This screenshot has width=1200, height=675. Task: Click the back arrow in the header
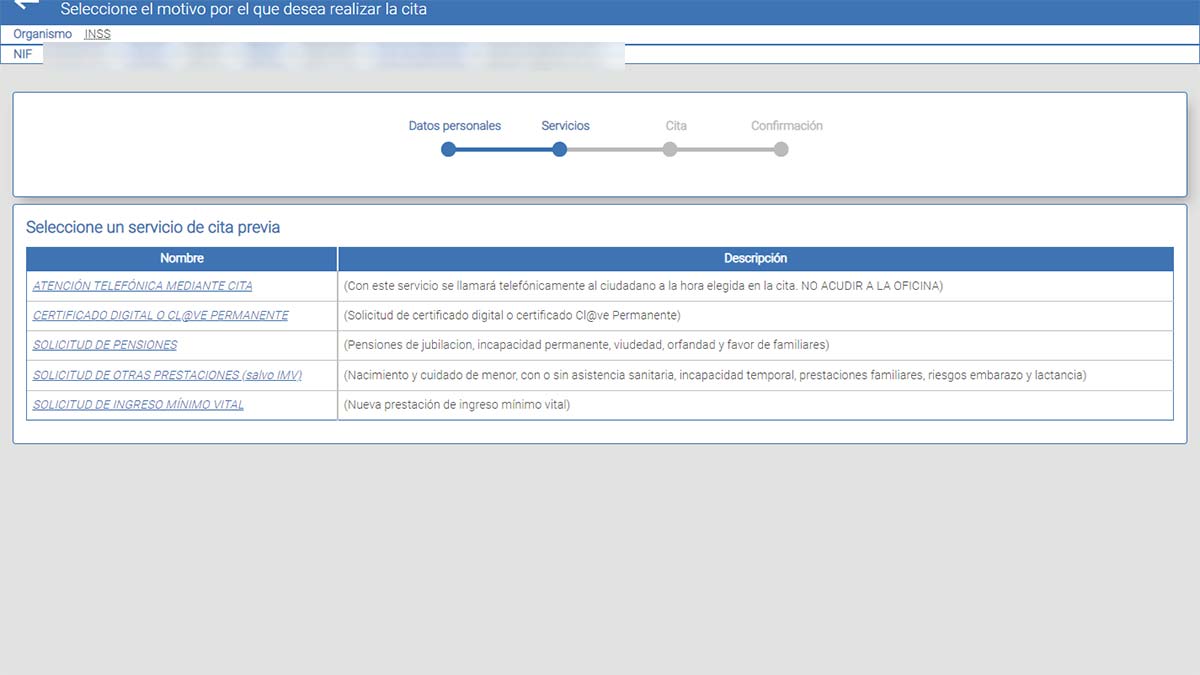(x=27, y=7)
